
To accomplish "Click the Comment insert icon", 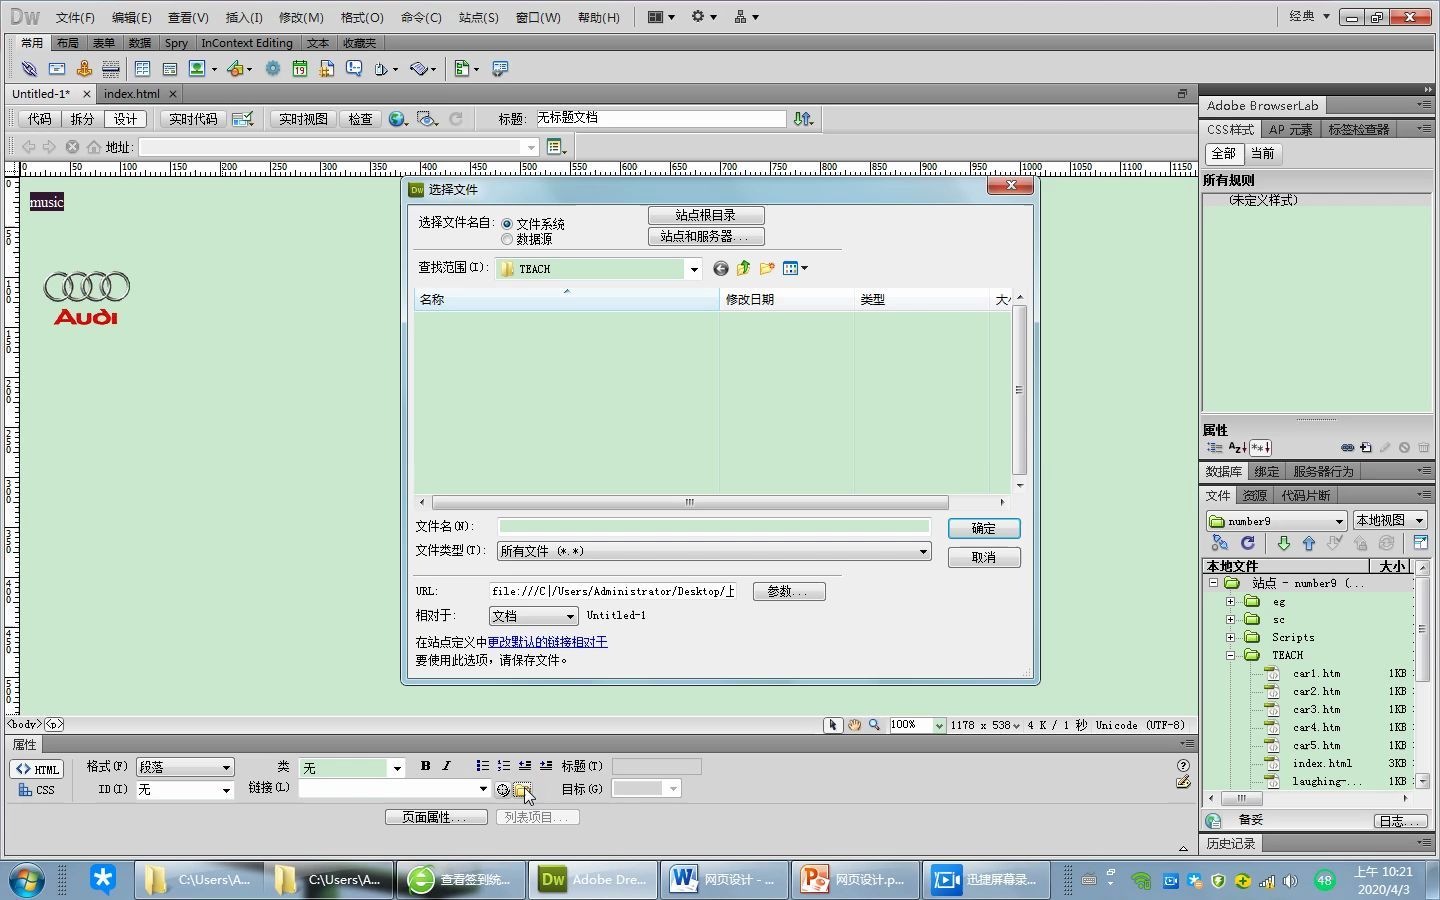I will pos(354,69).
